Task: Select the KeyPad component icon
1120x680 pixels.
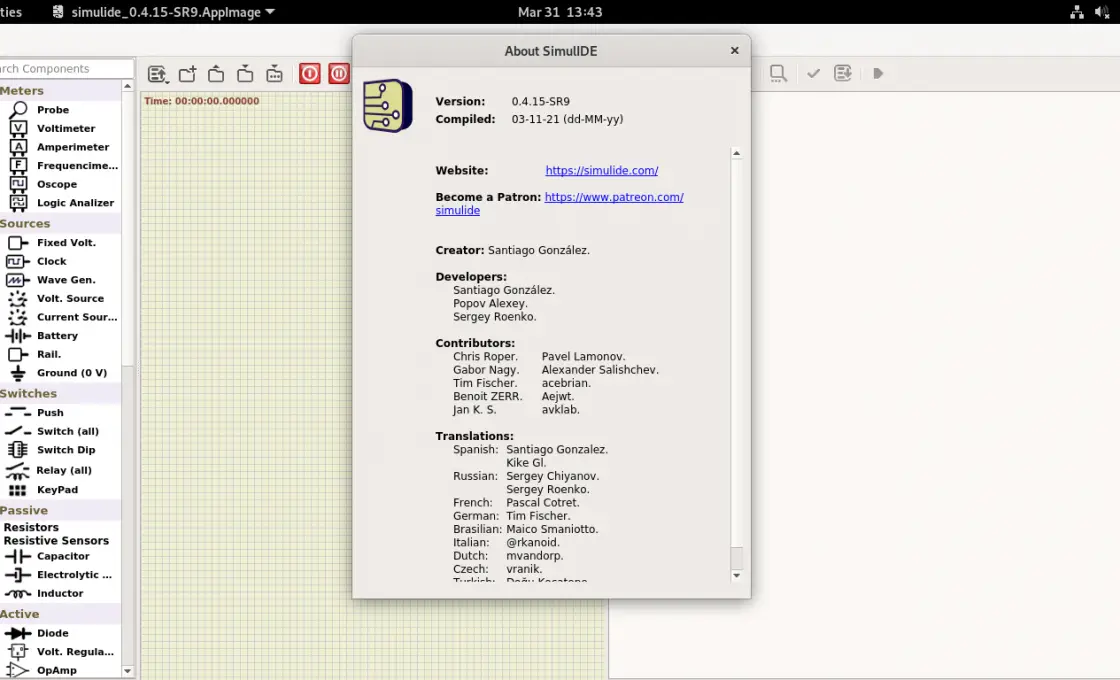Action: [18, 490]
